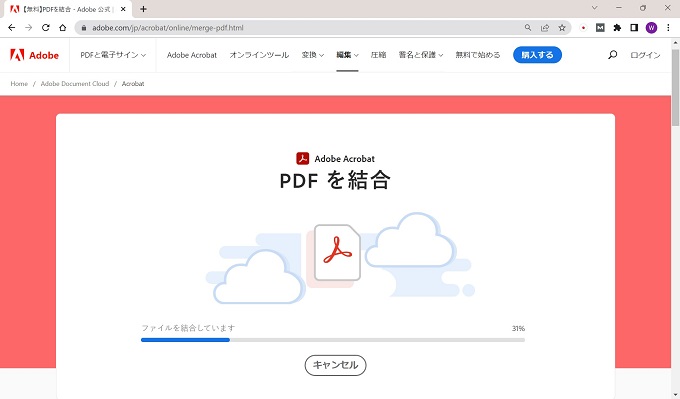Viewport: 680px width, 399px height.
Task: Open a new tab with plus icon
Action: point(143,9)
